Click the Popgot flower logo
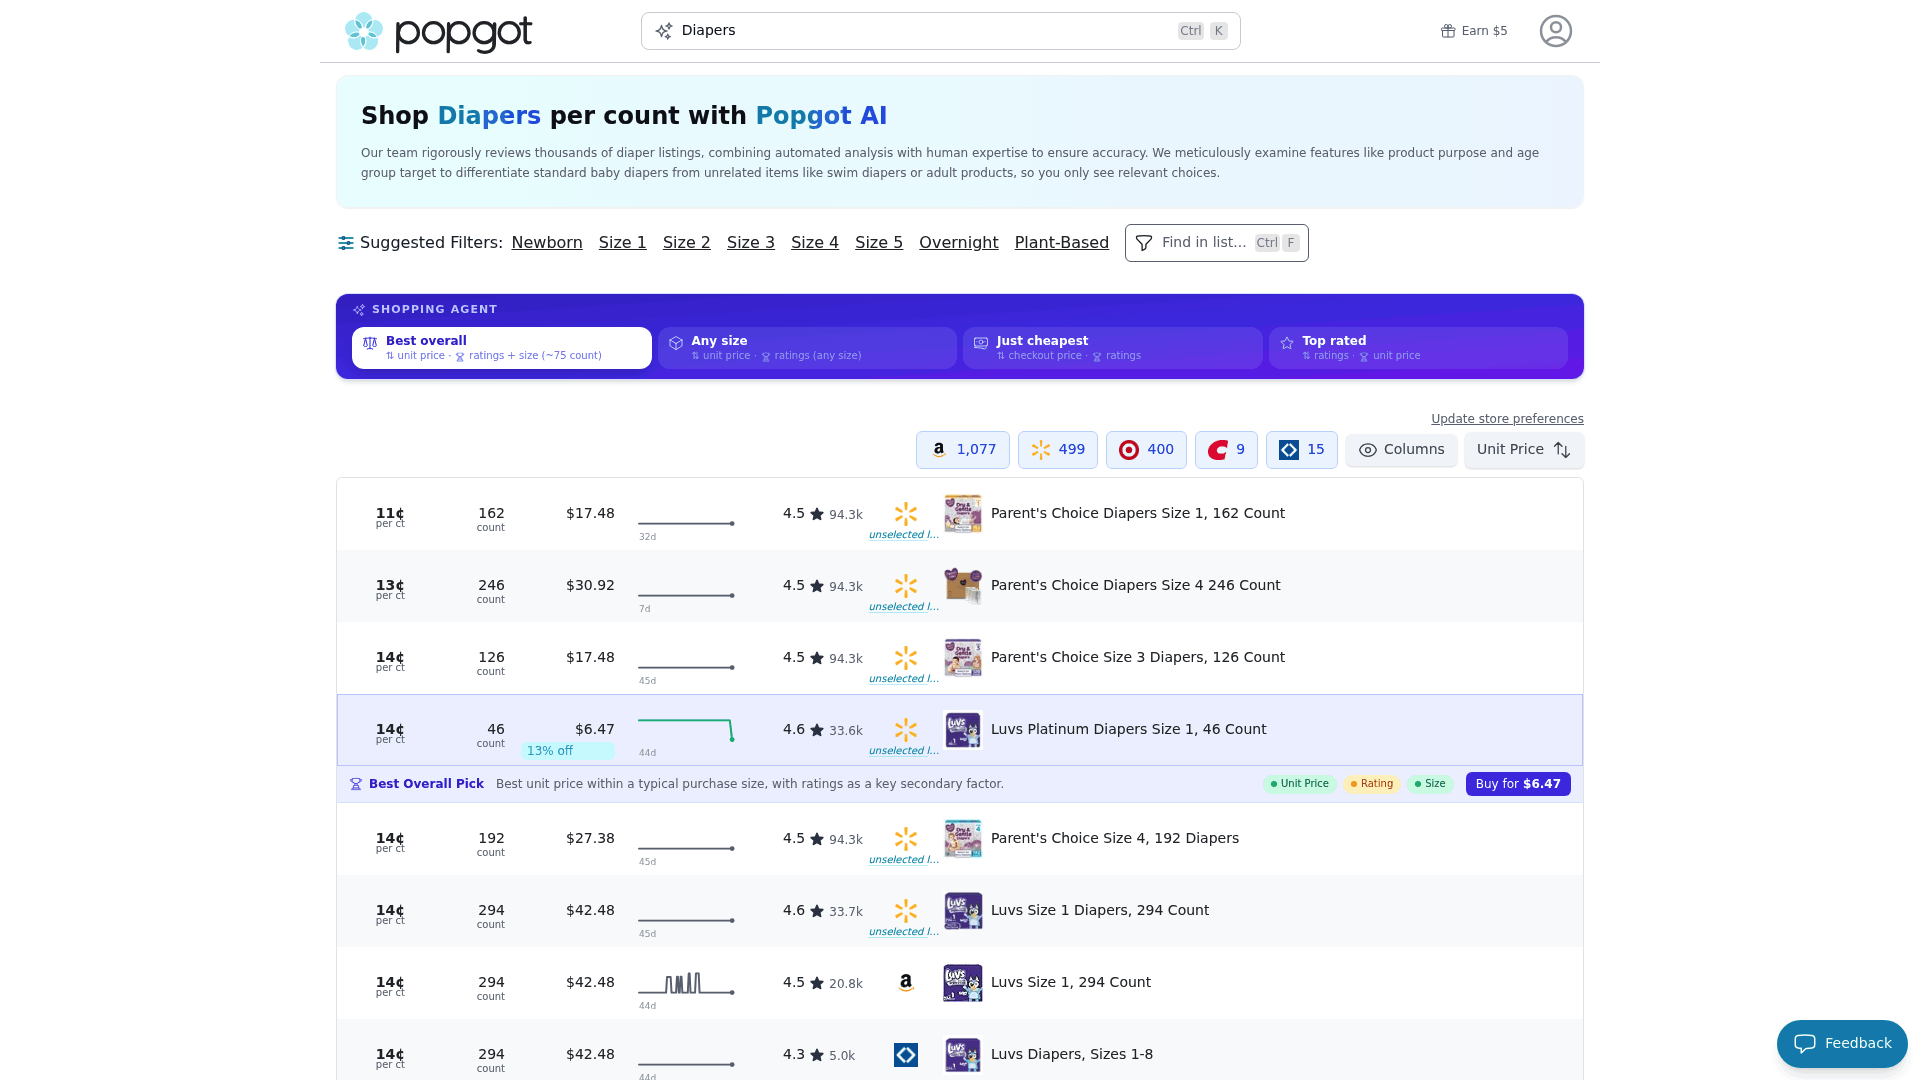The width and height of the screenshot is (1920, 1080). (364, 31)
